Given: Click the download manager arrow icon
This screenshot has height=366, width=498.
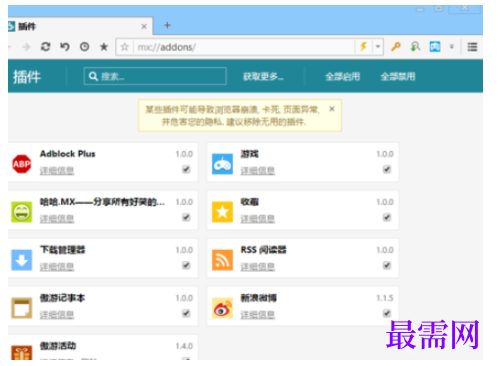Looking at the screenshot, I should click(x=22, y=260).
